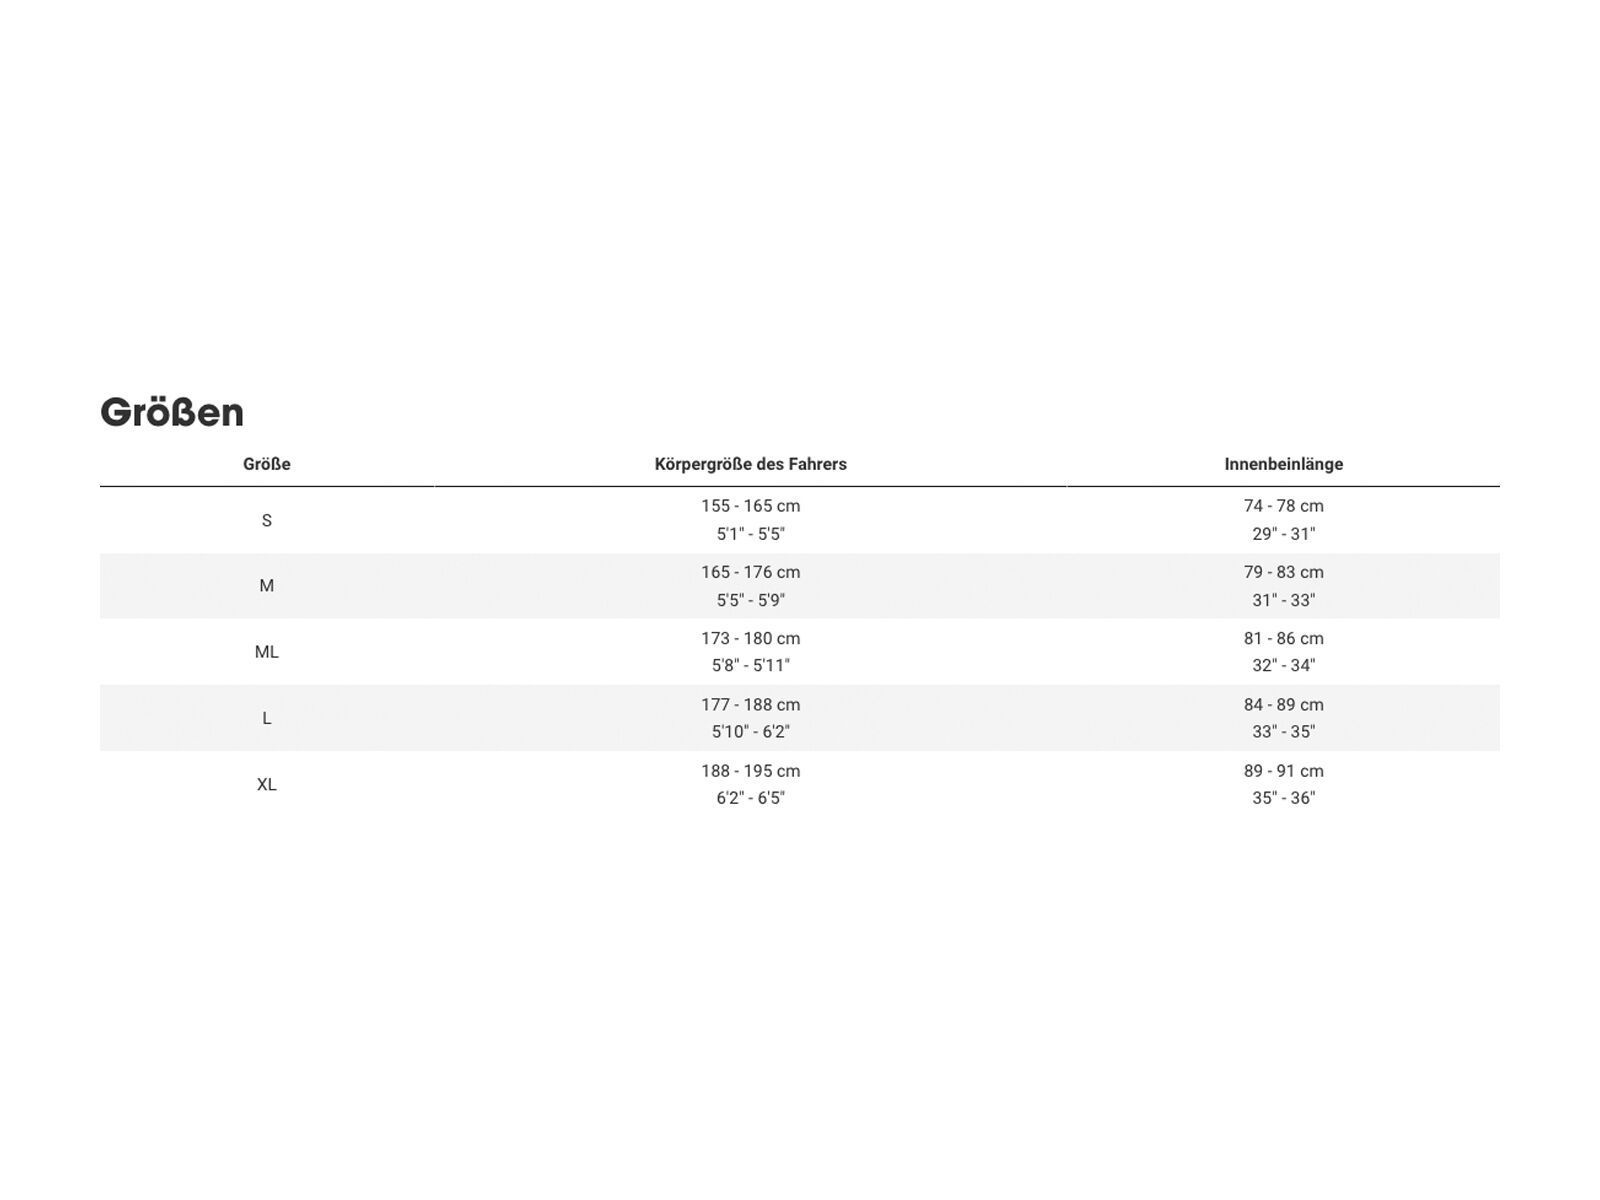Select the Größe column header
Screen dimensions: 1600x1200
click(x=266, y=464)
